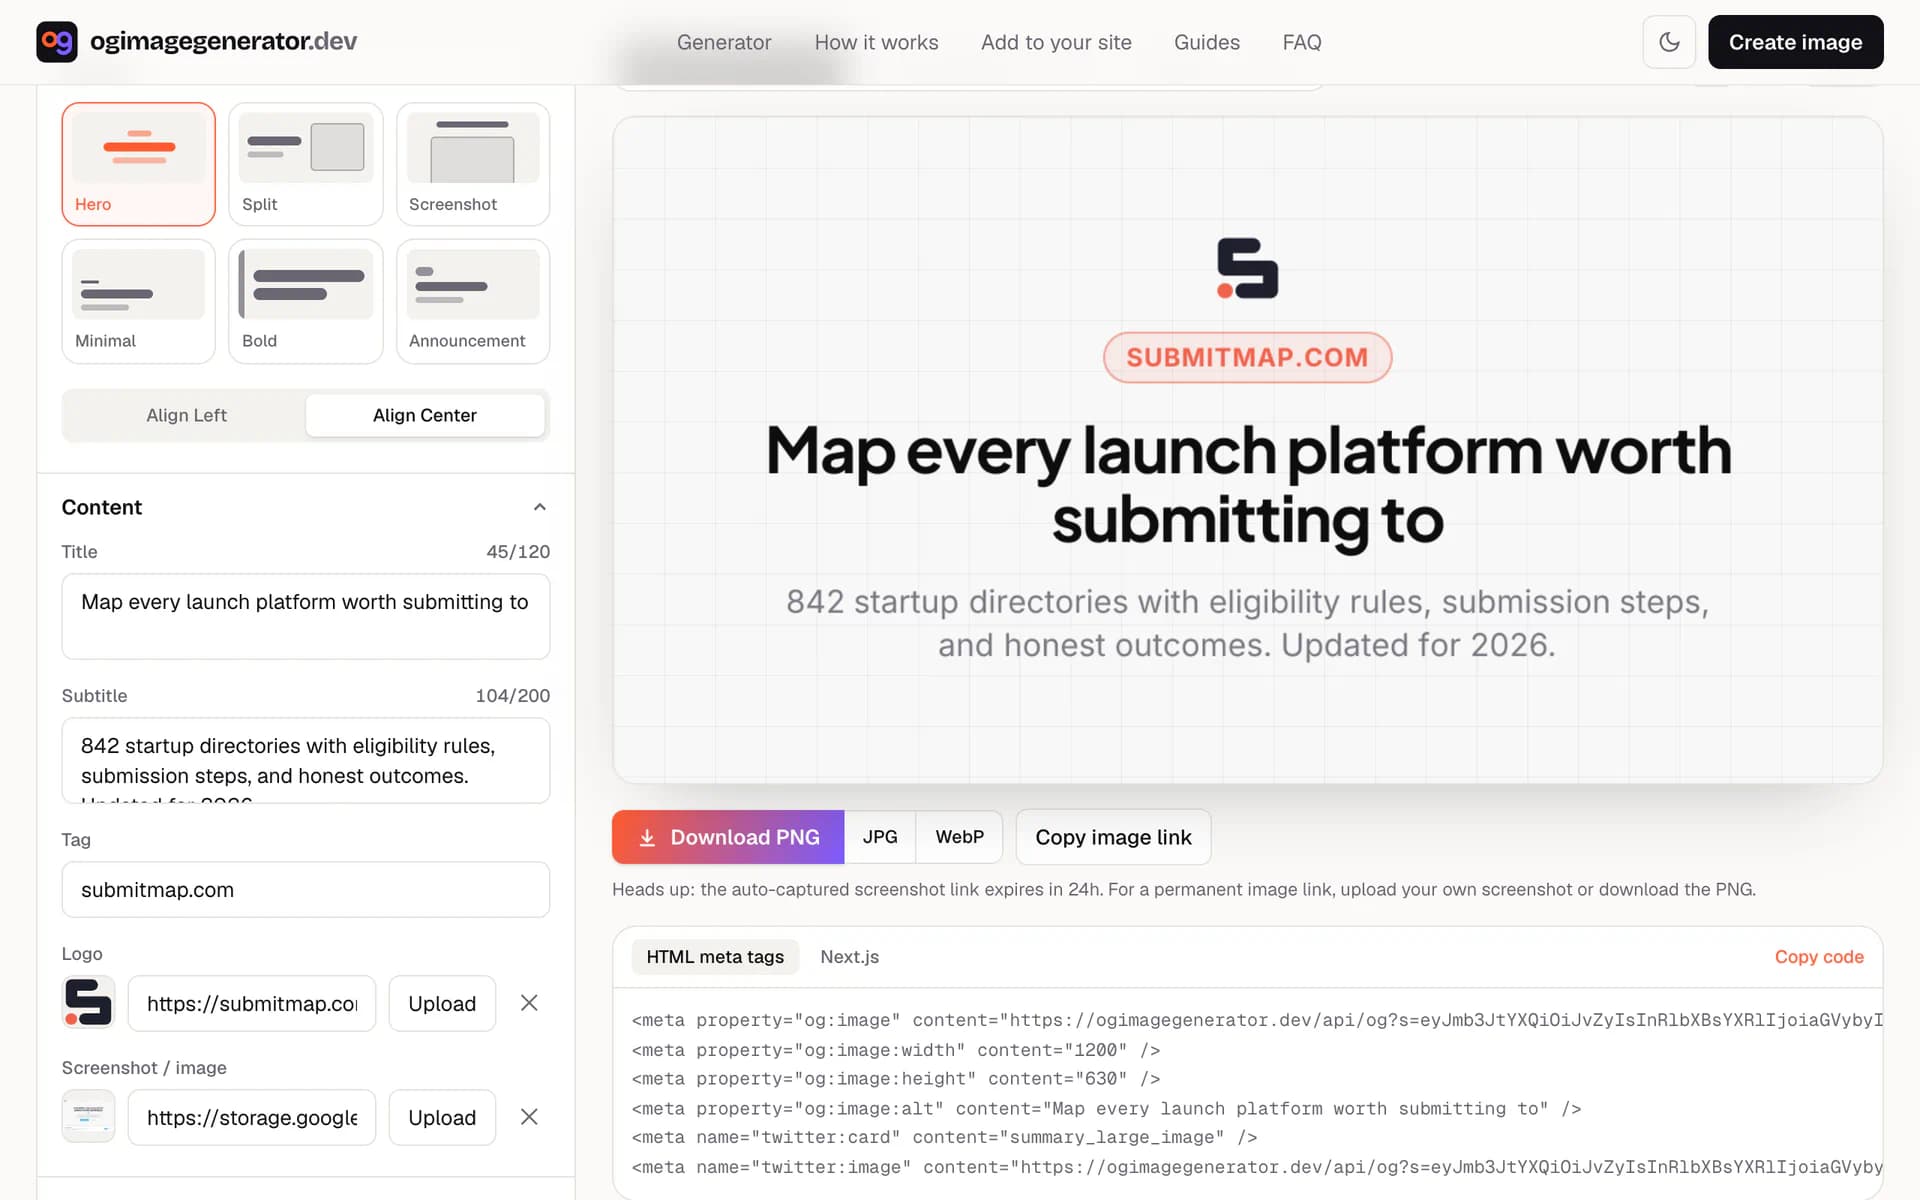Copy the meta tag code
This screenshot has height=1200, width=1920.
click(x=1819, y=957)
